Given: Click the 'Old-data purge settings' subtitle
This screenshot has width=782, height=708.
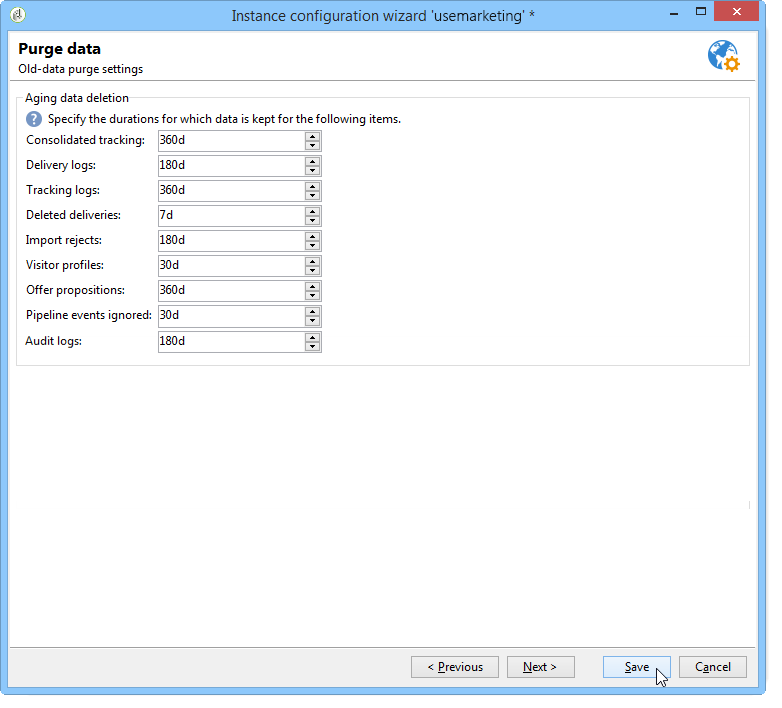Looking at the screenshot, I should [x=80, y=69].
